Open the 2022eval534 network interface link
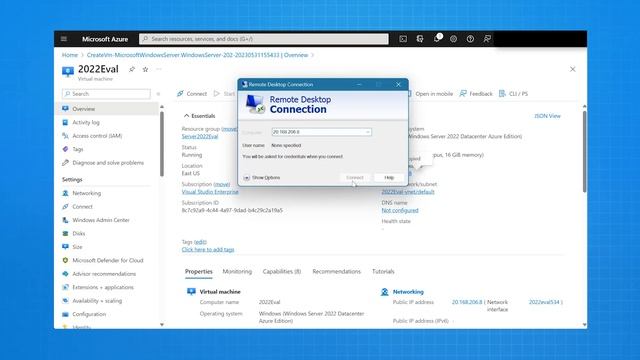The height and width of the screenshot is (360, 640). pos(544,302)
